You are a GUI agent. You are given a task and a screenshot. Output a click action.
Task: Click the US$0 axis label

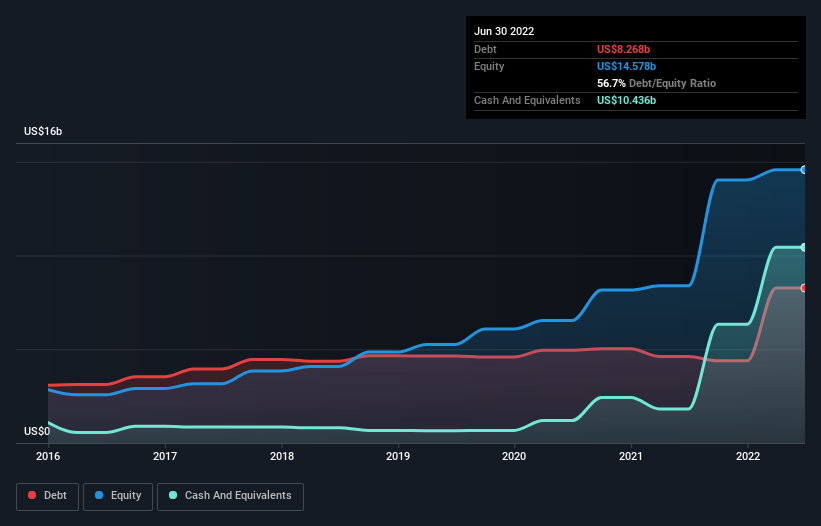37,431
